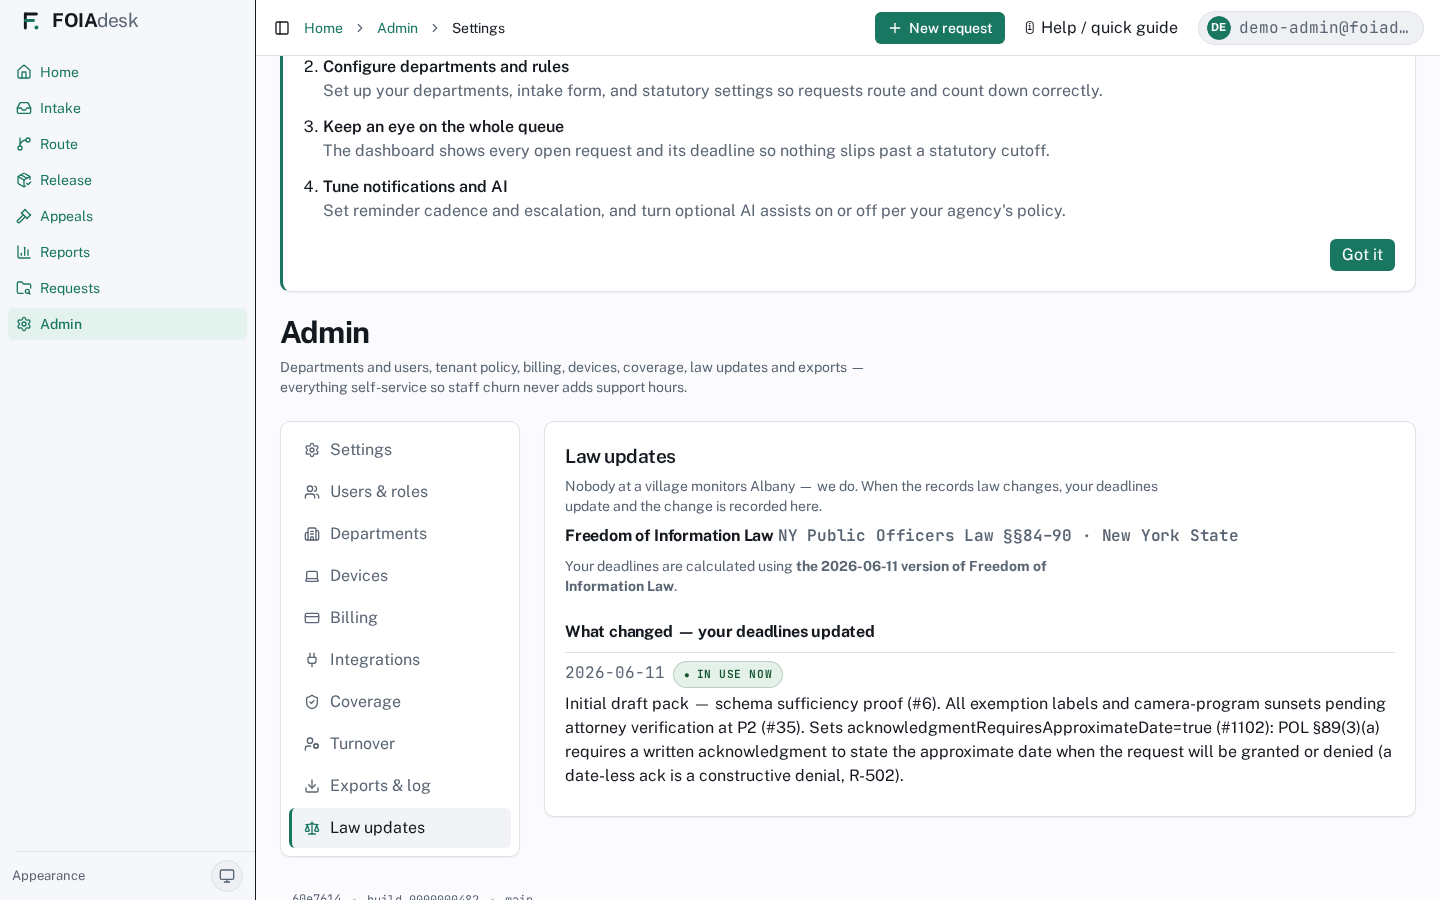Click the Billing credit card icon
Screen dimensions: 1440x900
pyautogui.click(x=312, y=618)
